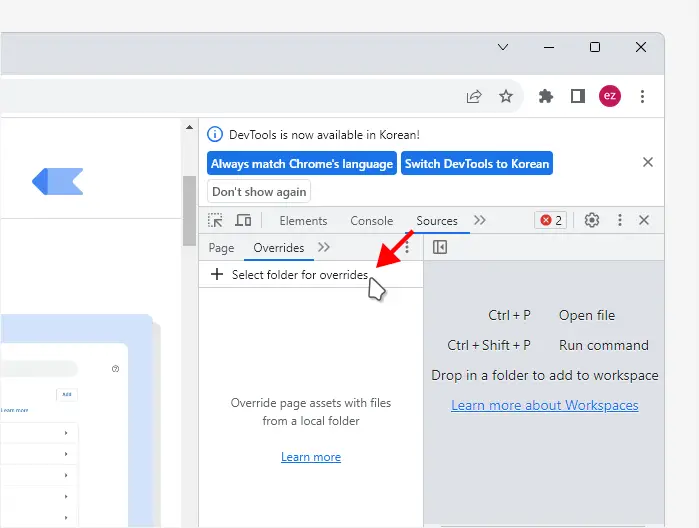Click 'Drop in a folder to add to workspace'
The image size is (699, 528).
(545, 375)
